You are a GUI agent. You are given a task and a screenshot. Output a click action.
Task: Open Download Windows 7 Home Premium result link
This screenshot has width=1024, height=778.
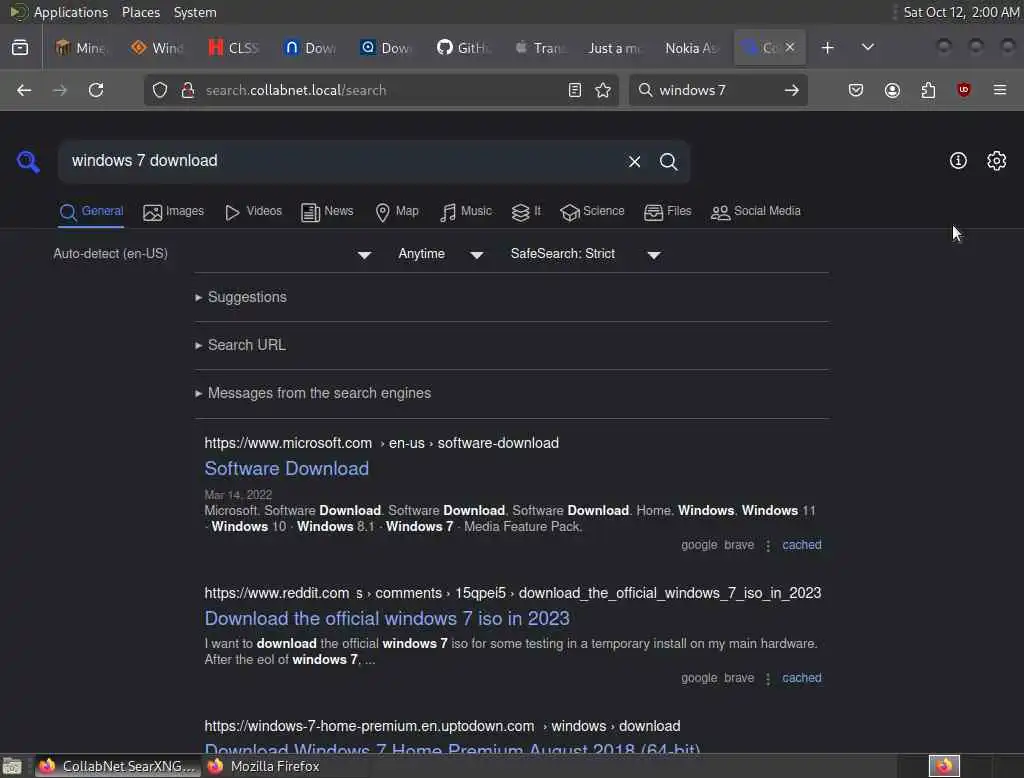coord(452,747)
